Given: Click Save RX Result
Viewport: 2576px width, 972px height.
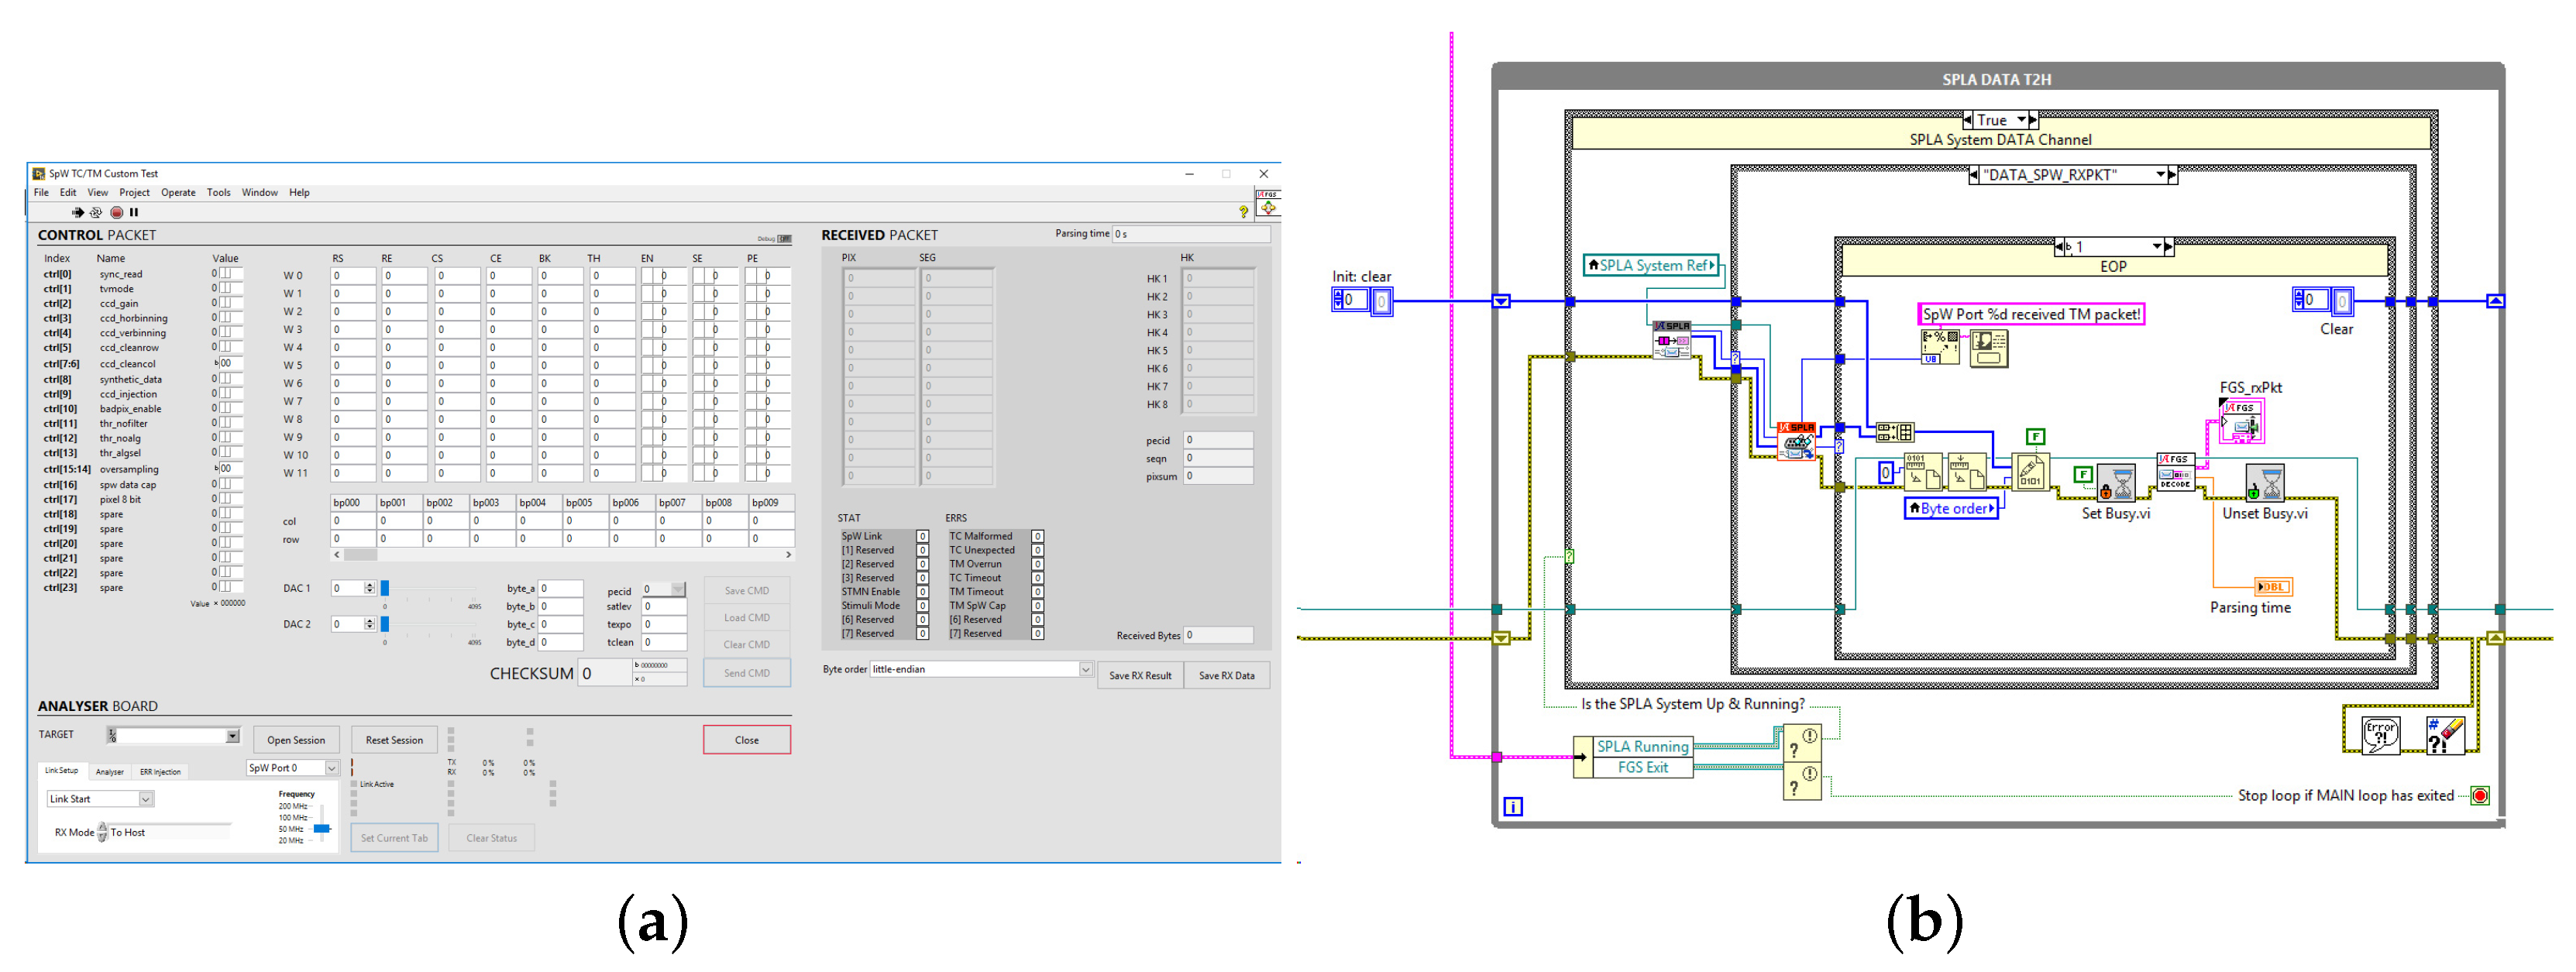Looking at the screenshot, I should (x=1140, y=675).
